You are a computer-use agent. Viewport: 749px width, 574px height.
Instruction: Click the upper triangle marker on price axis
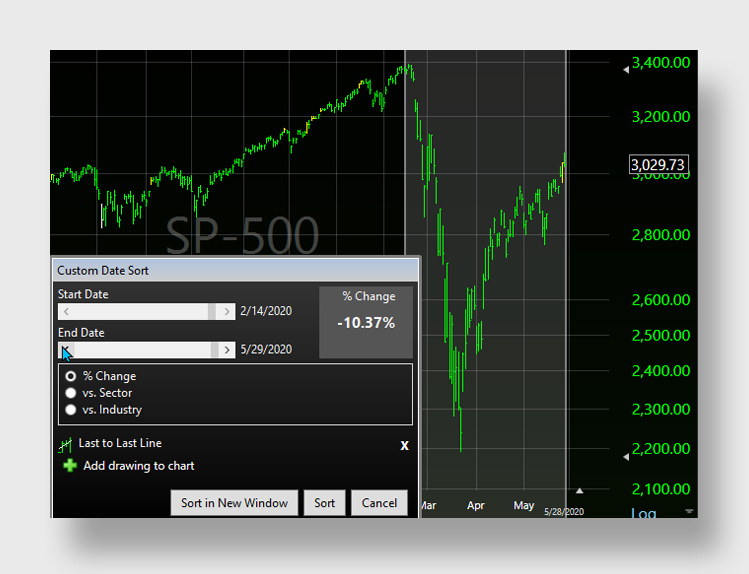(626, 69)
